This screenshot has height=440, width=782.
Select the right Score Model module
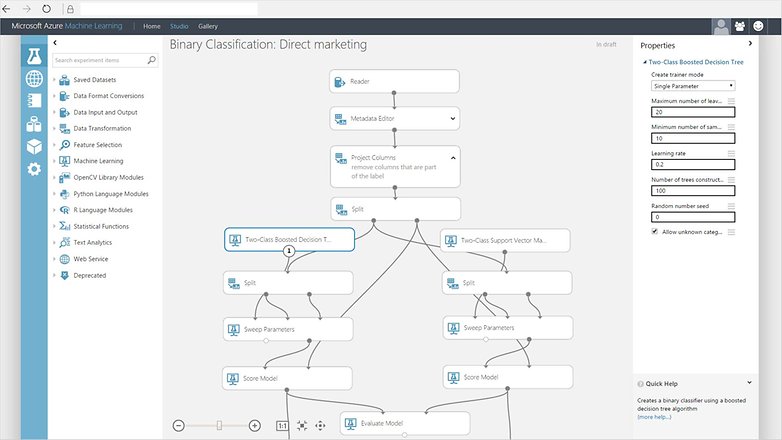click(x=508, y=377)
